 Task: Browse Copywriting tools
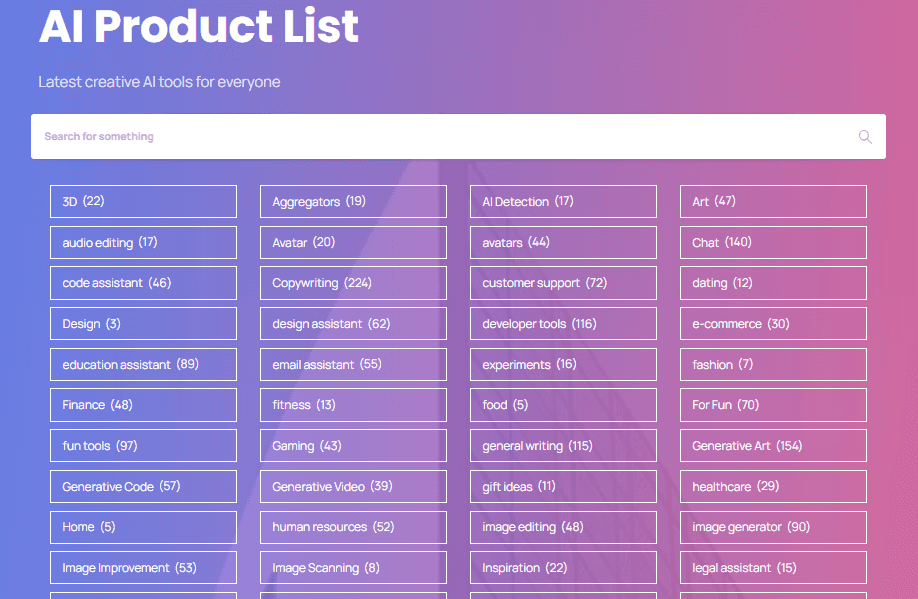click(353, 283)
